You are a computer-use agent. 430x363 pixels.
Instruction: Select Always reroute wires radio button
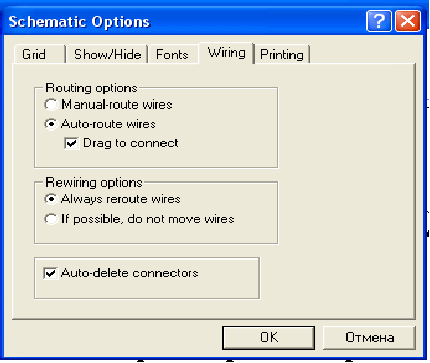click(51, 199)
